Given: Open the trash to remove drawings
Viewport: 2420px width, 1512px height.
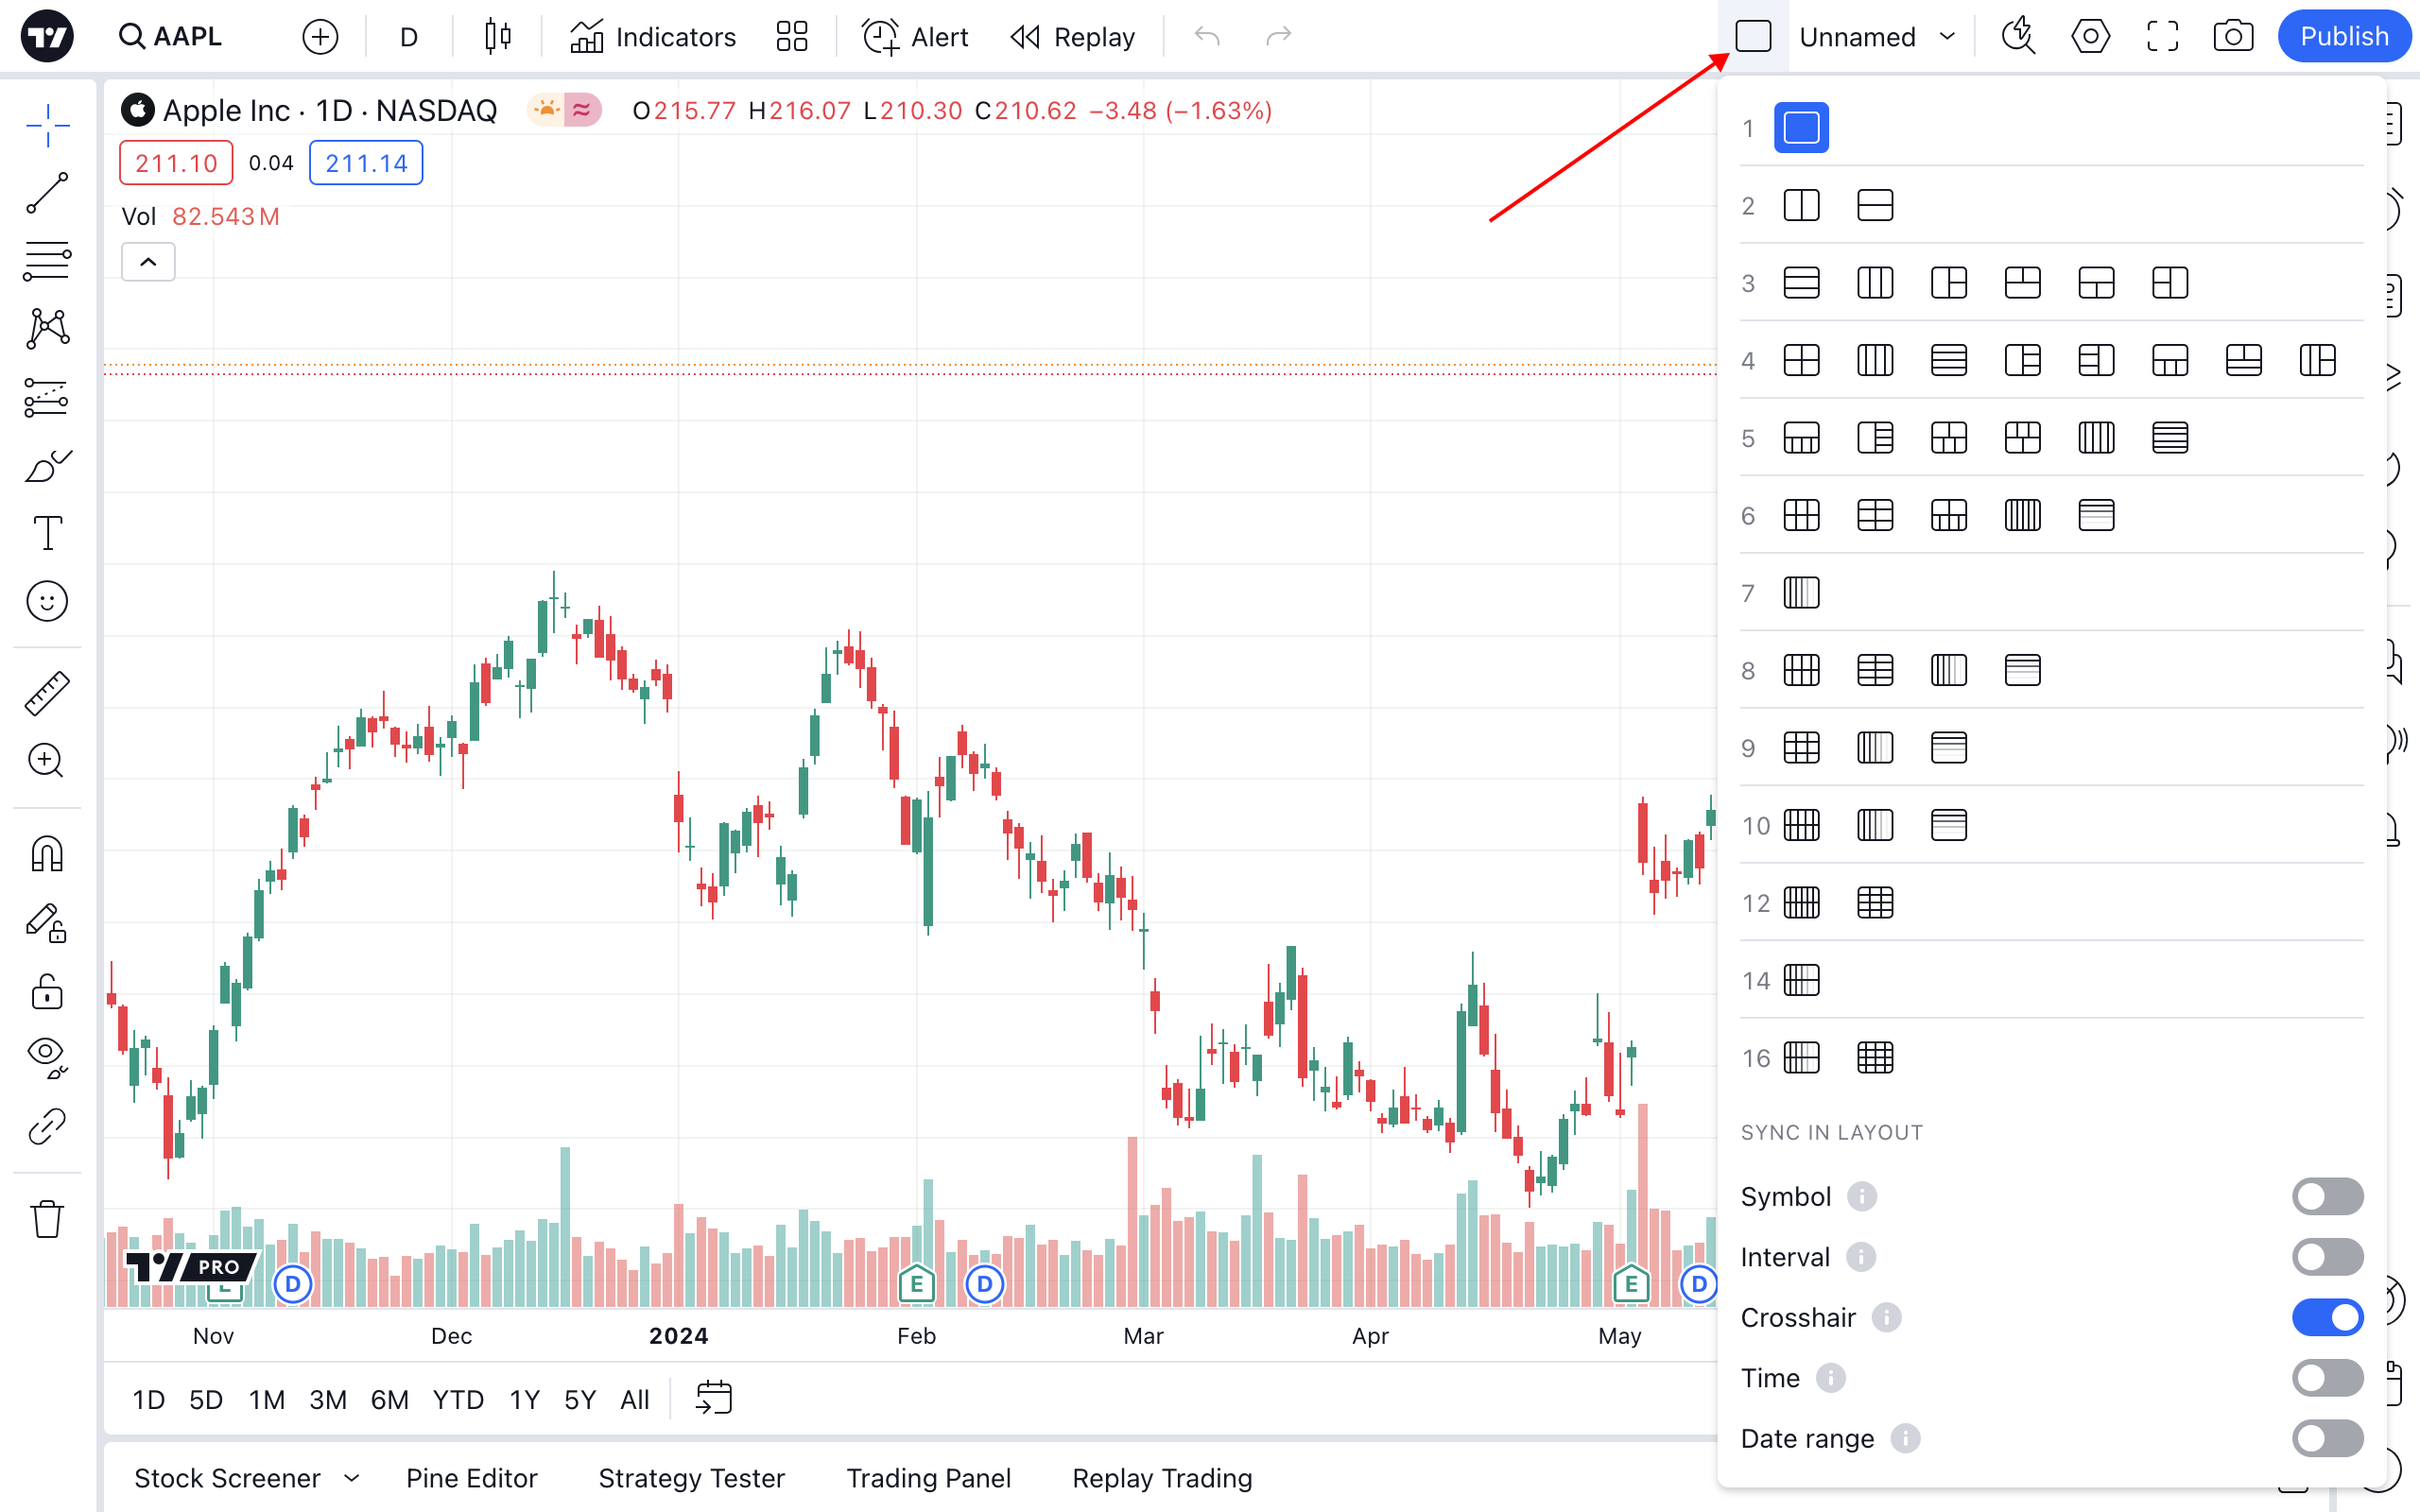Looking at the screenshot, I should coord(47,1219).
